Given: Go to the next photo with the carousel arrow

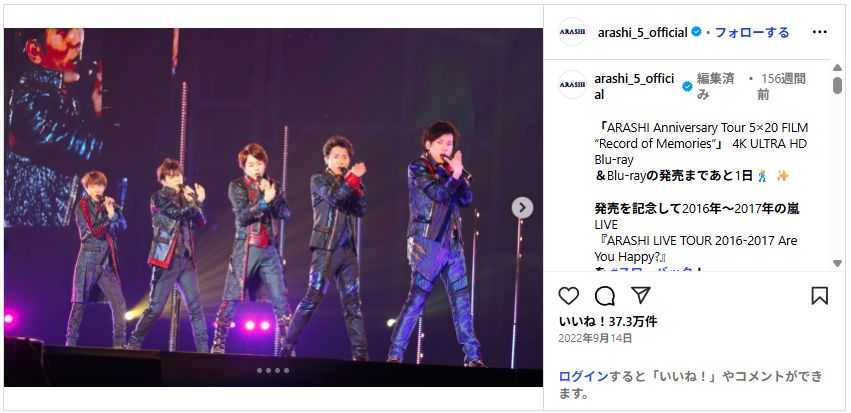Looking at the screenshot, I should [x=522, y=207].
